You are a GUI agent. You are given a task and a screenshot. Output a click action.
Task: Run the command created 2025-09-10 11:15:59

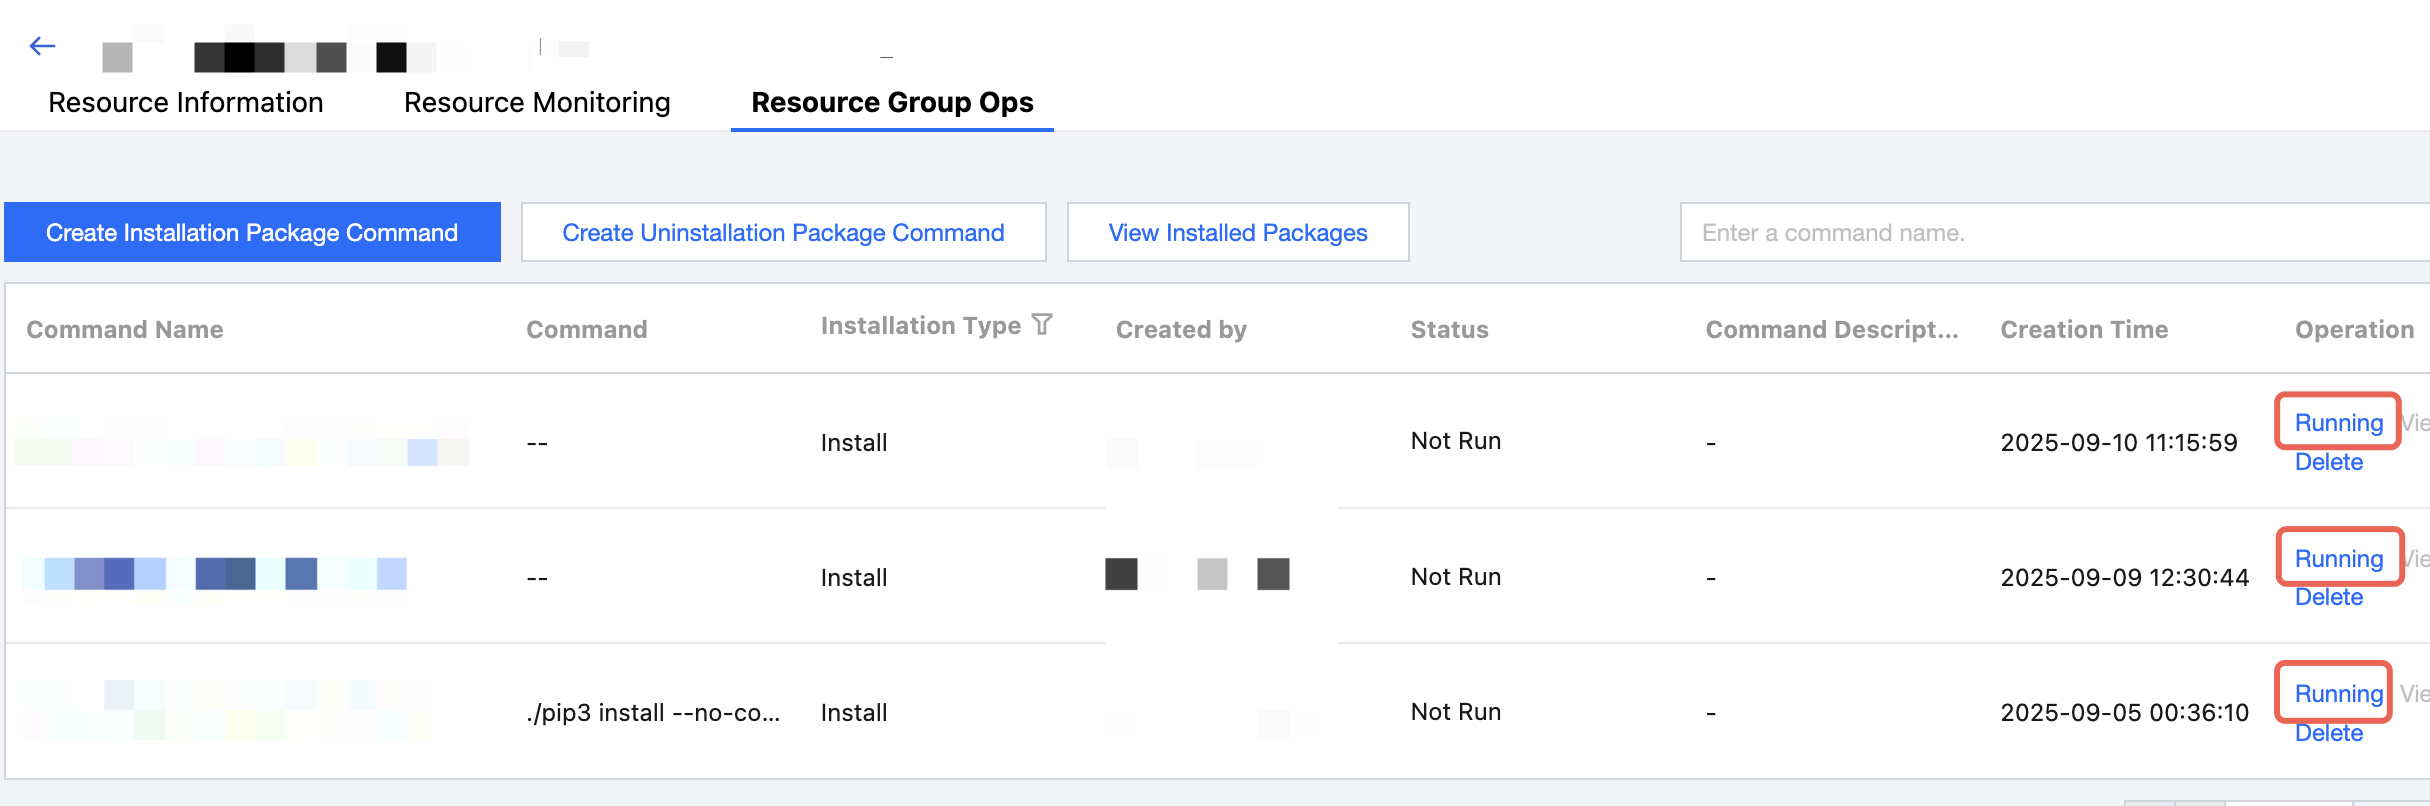[2338, 422]
